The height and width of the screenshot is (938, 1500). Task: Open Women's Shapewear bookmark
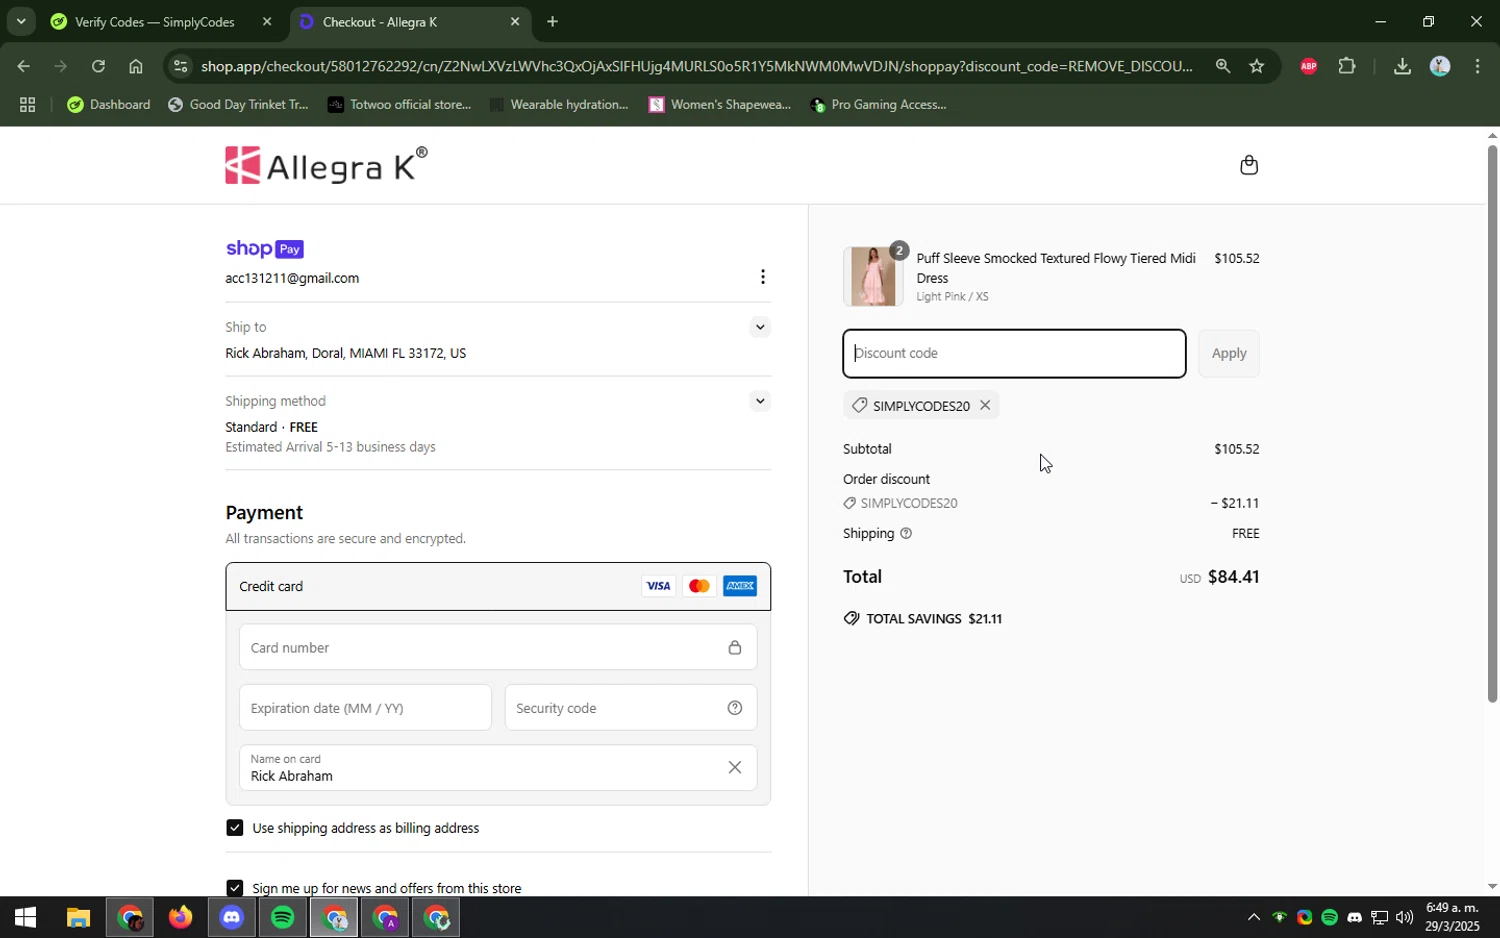tap(719, 105)
